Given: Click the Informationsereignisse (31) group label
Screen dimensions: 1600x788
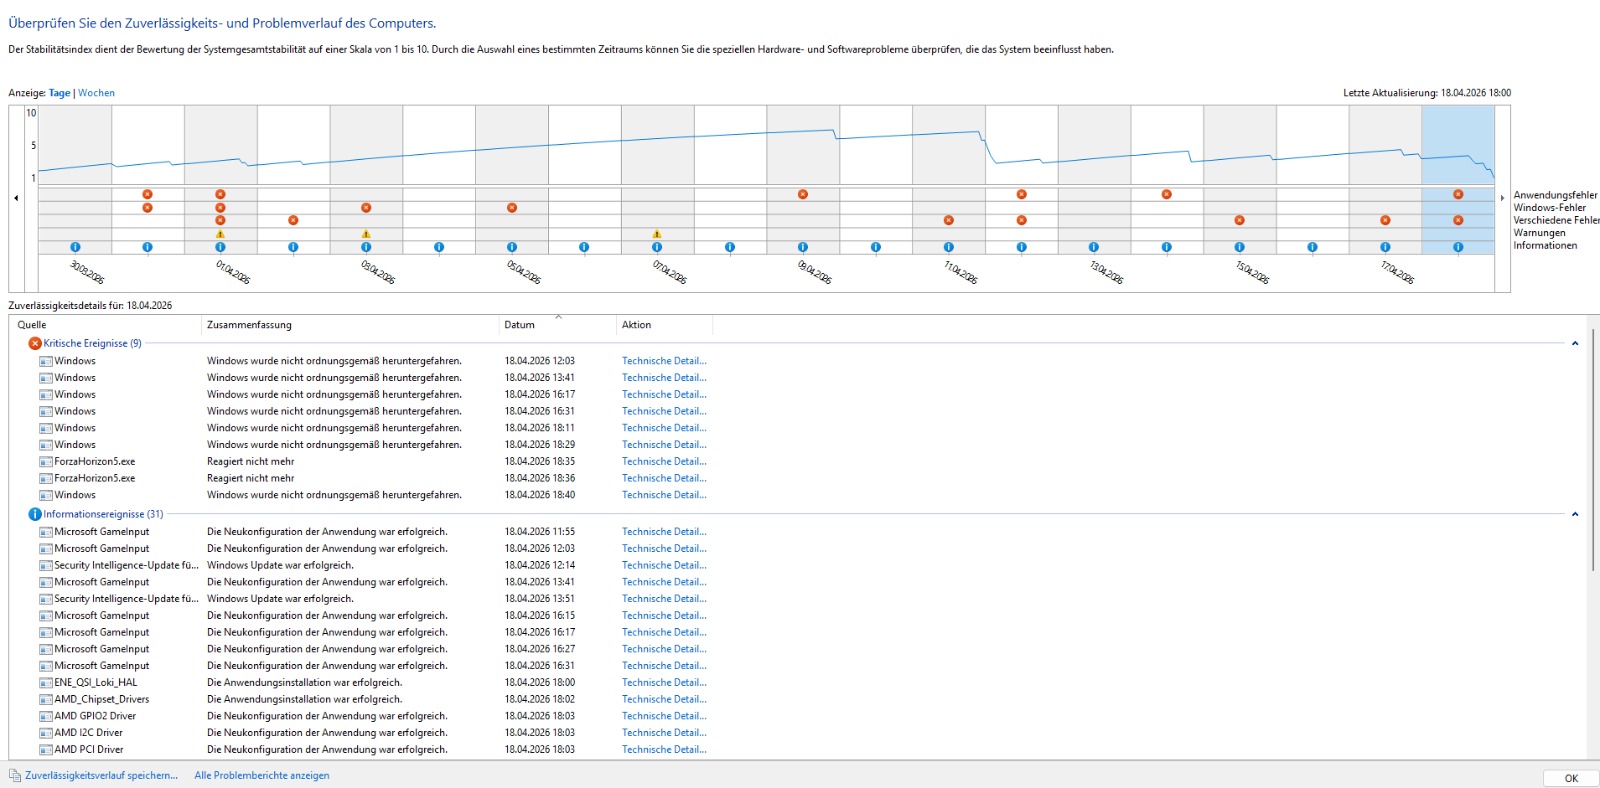Looking at the screenshot, I should 103,514.
